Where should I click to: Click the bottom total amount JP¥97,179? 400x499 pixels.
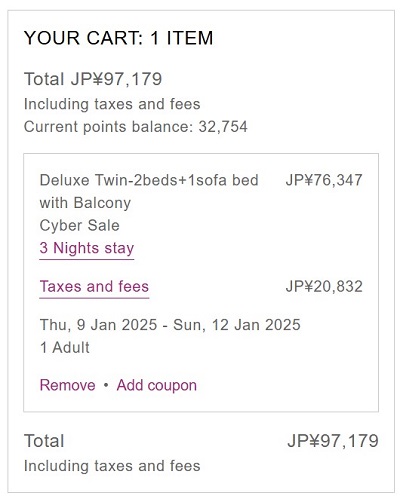[333, 441]
